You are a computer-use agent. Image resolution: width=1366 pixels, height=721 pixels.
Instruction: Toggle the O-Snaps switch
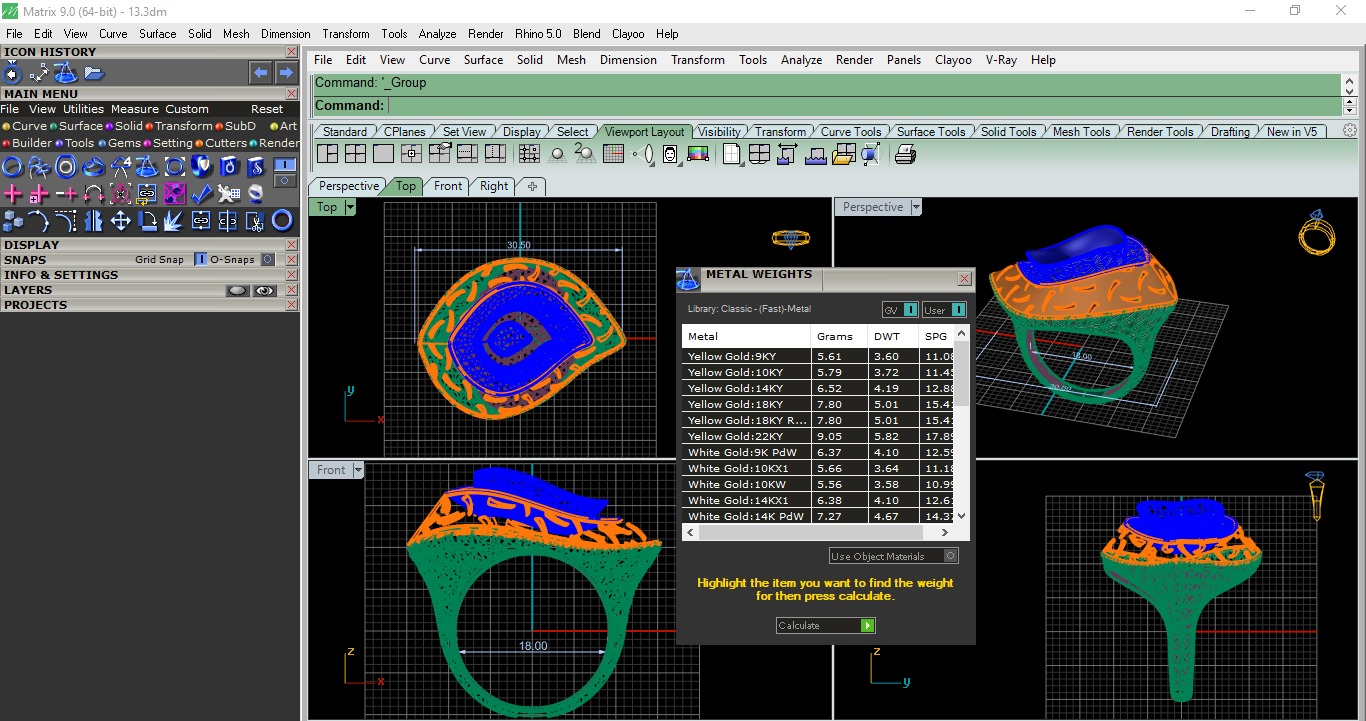268,259
